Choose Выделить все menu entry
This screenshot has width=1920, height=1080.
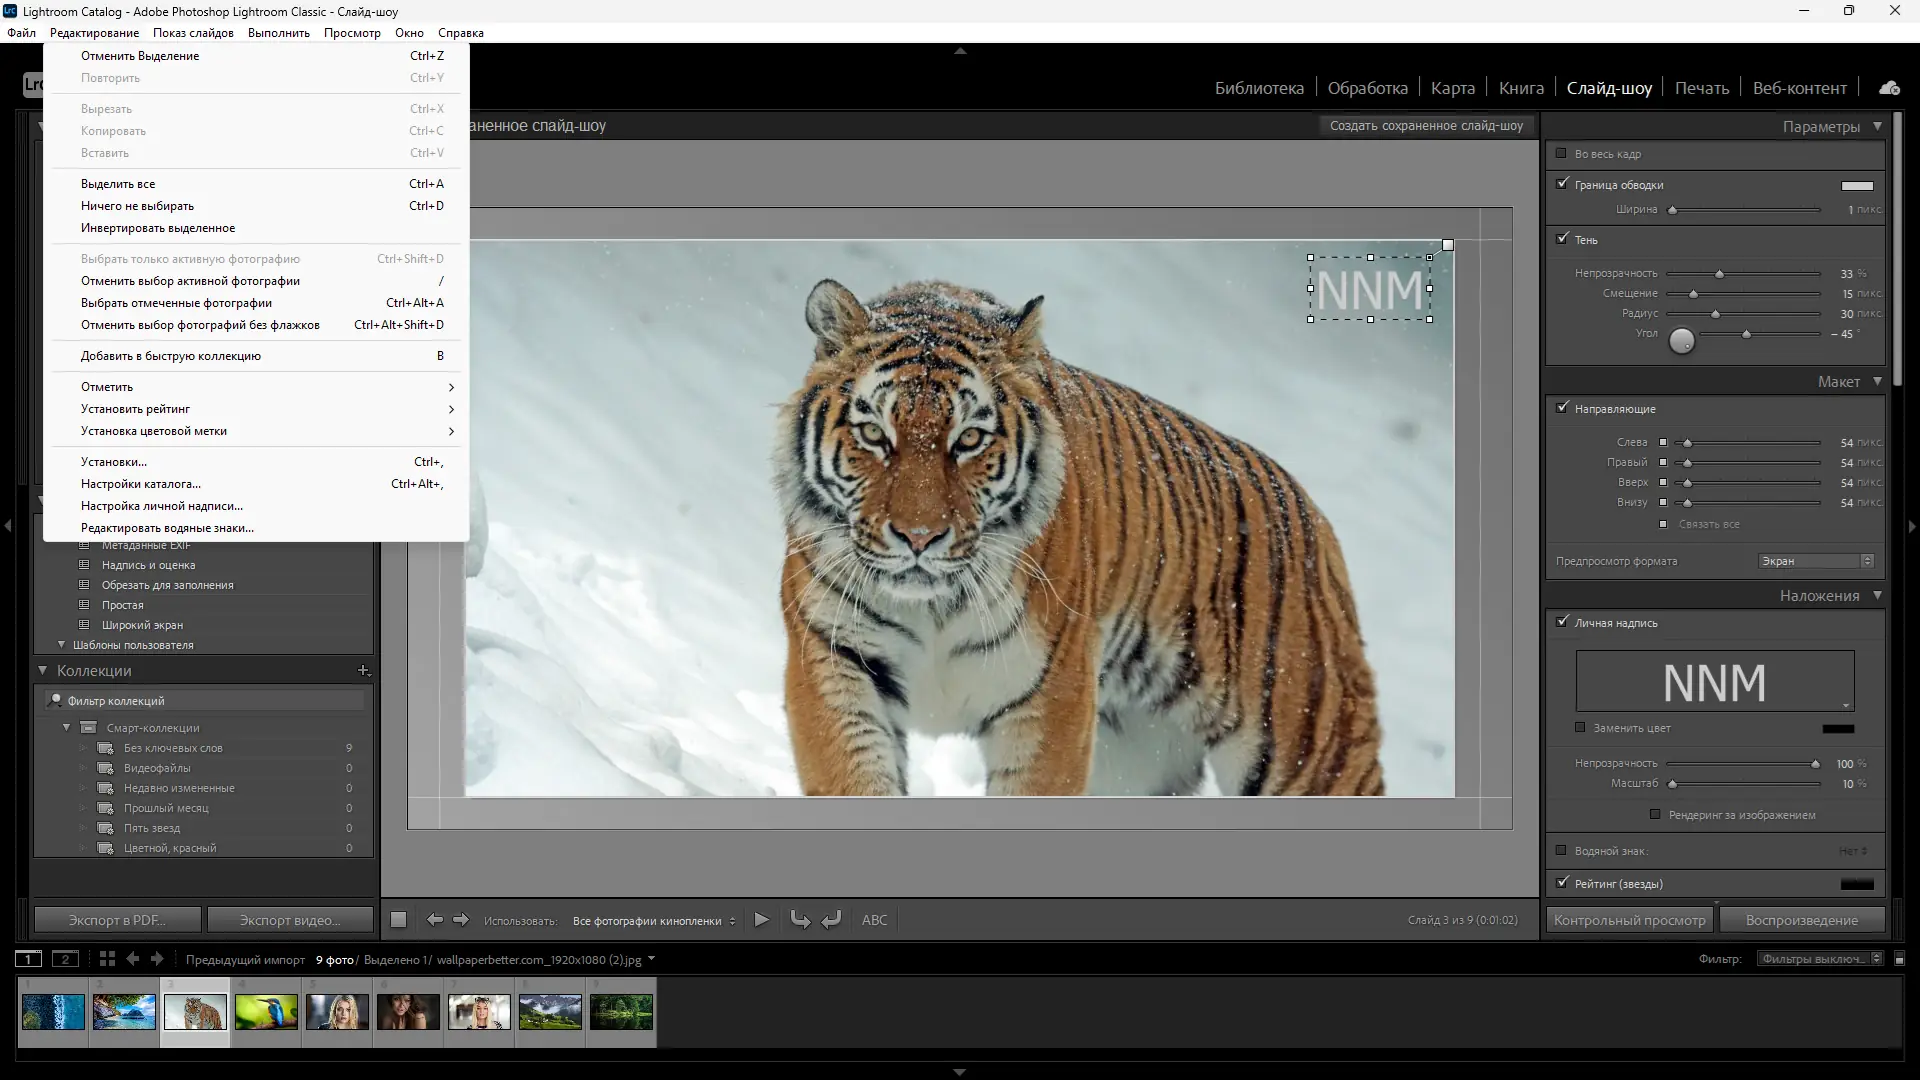[x=118, y=184]
